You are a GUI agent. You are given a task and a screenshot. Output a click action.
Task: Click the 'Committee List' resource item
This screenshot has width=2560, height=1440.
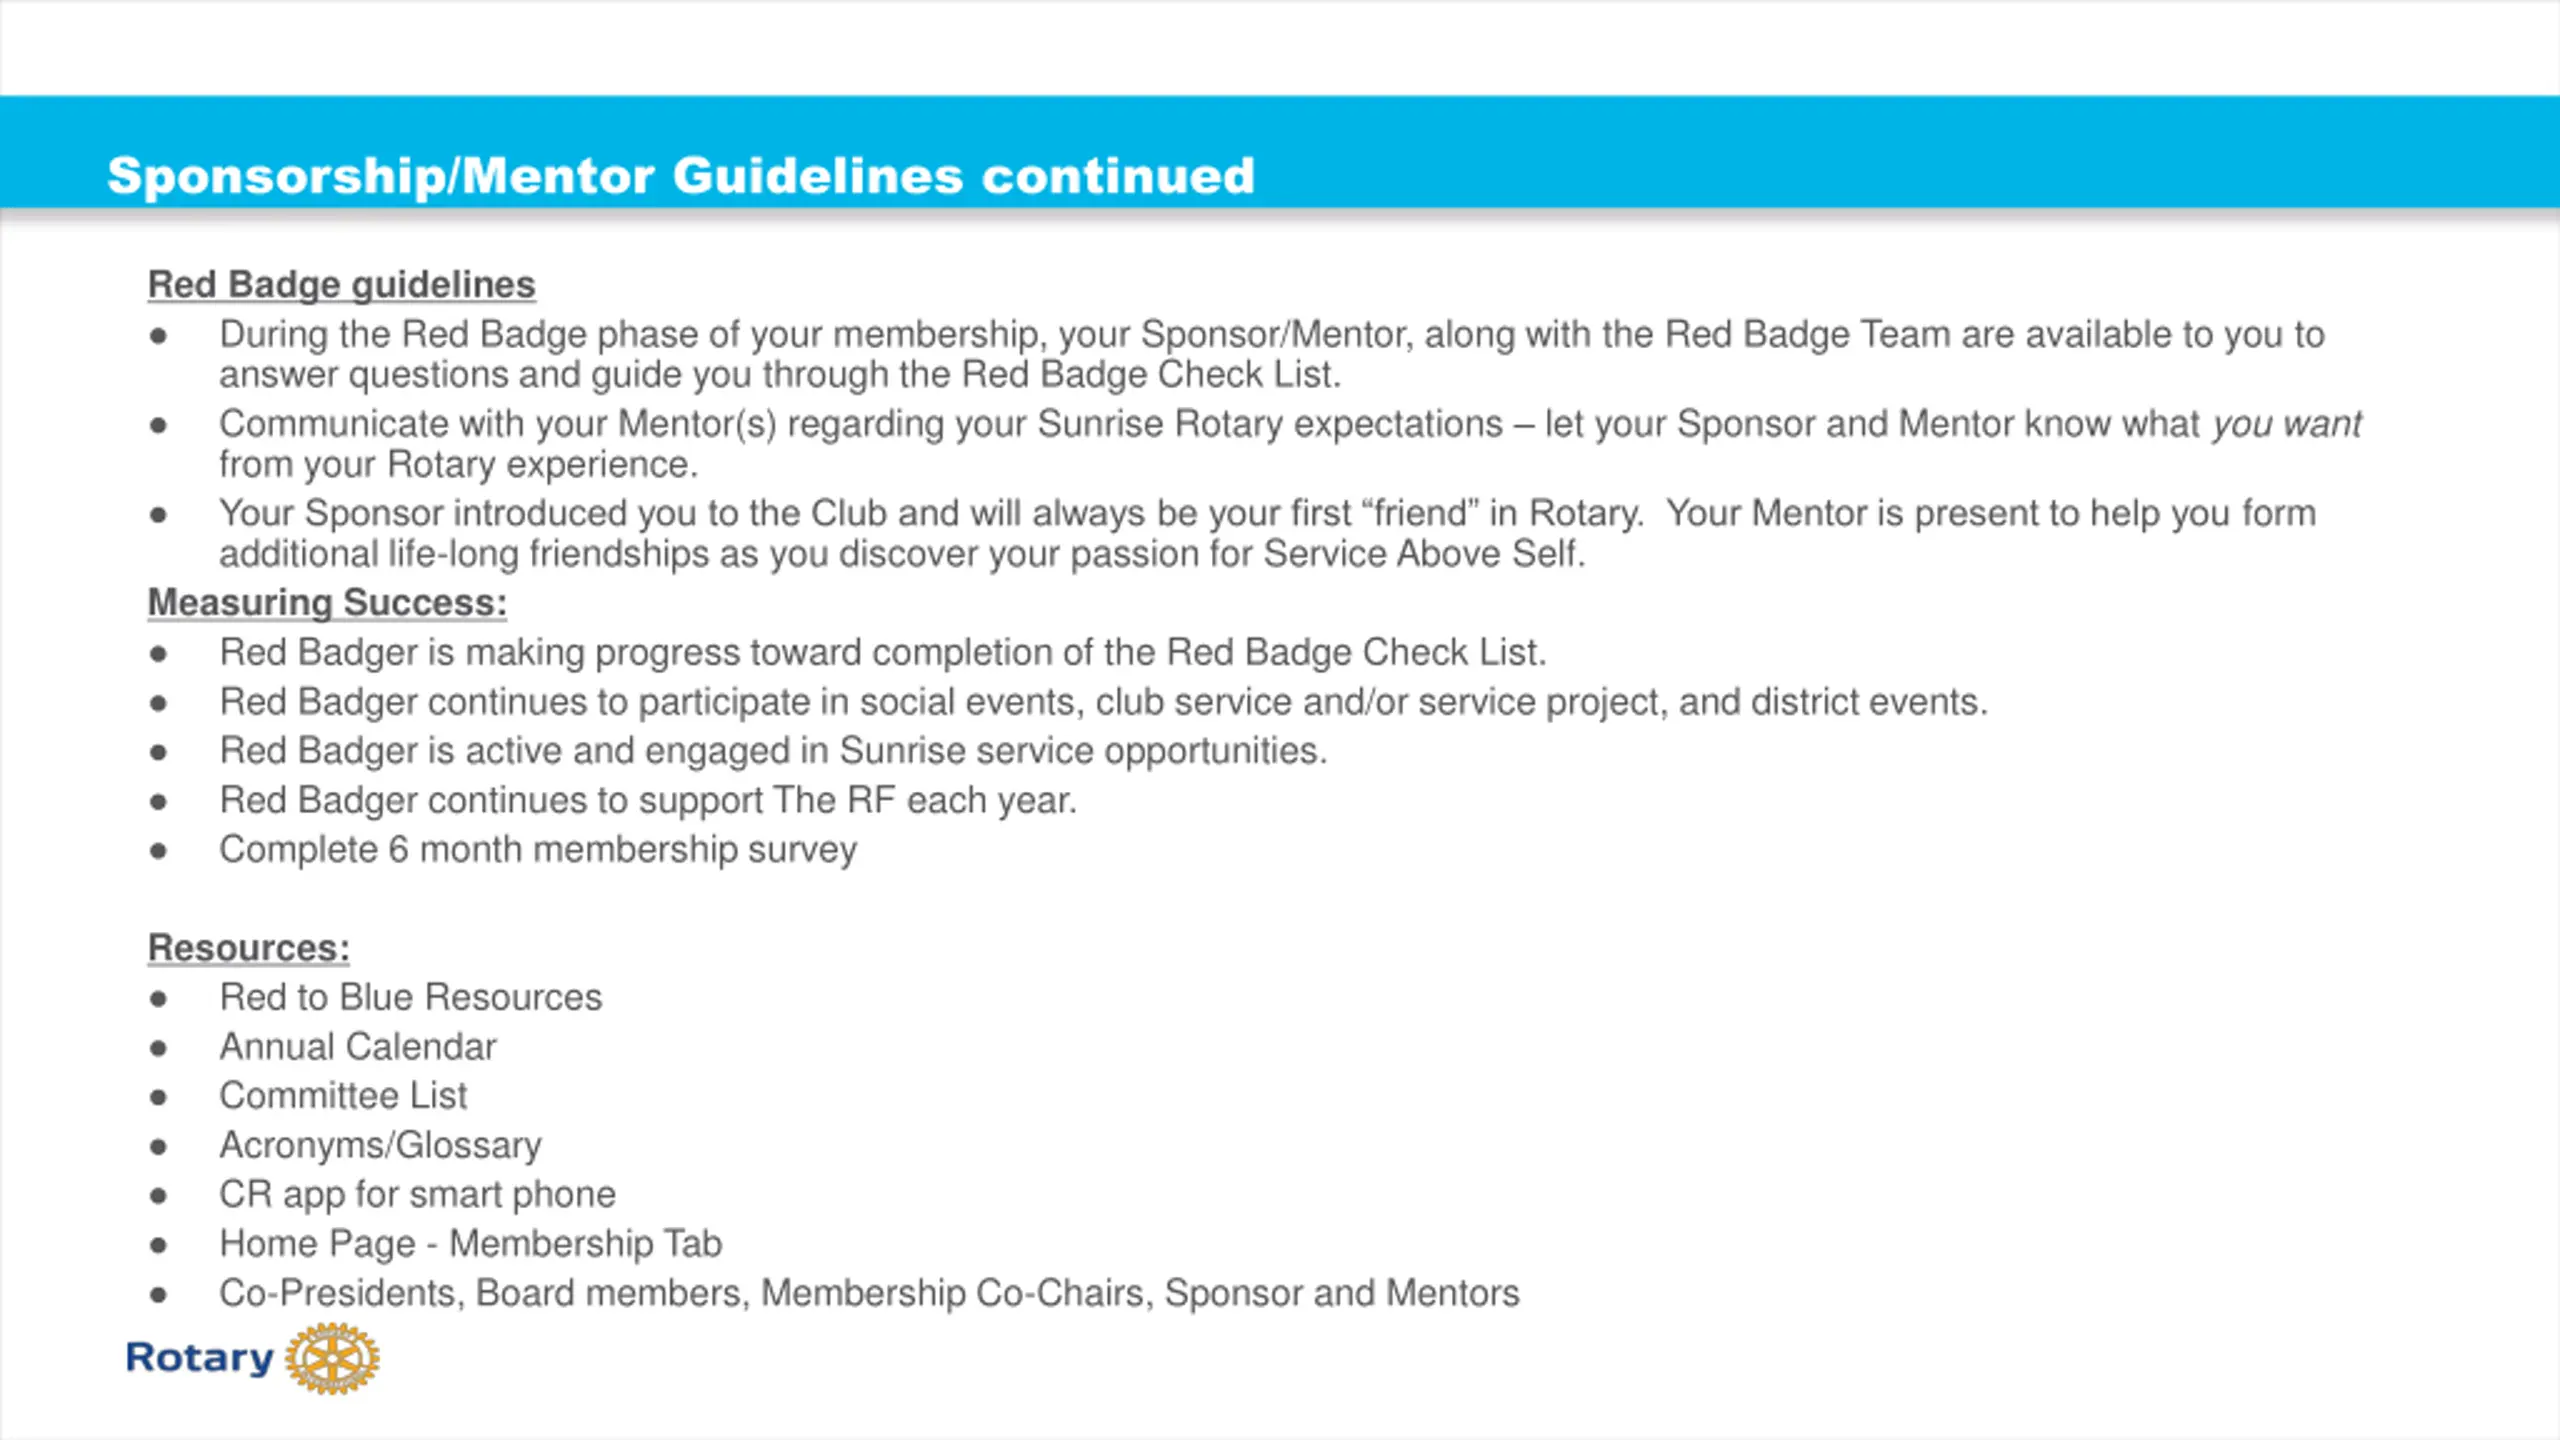pos(343,1096)
